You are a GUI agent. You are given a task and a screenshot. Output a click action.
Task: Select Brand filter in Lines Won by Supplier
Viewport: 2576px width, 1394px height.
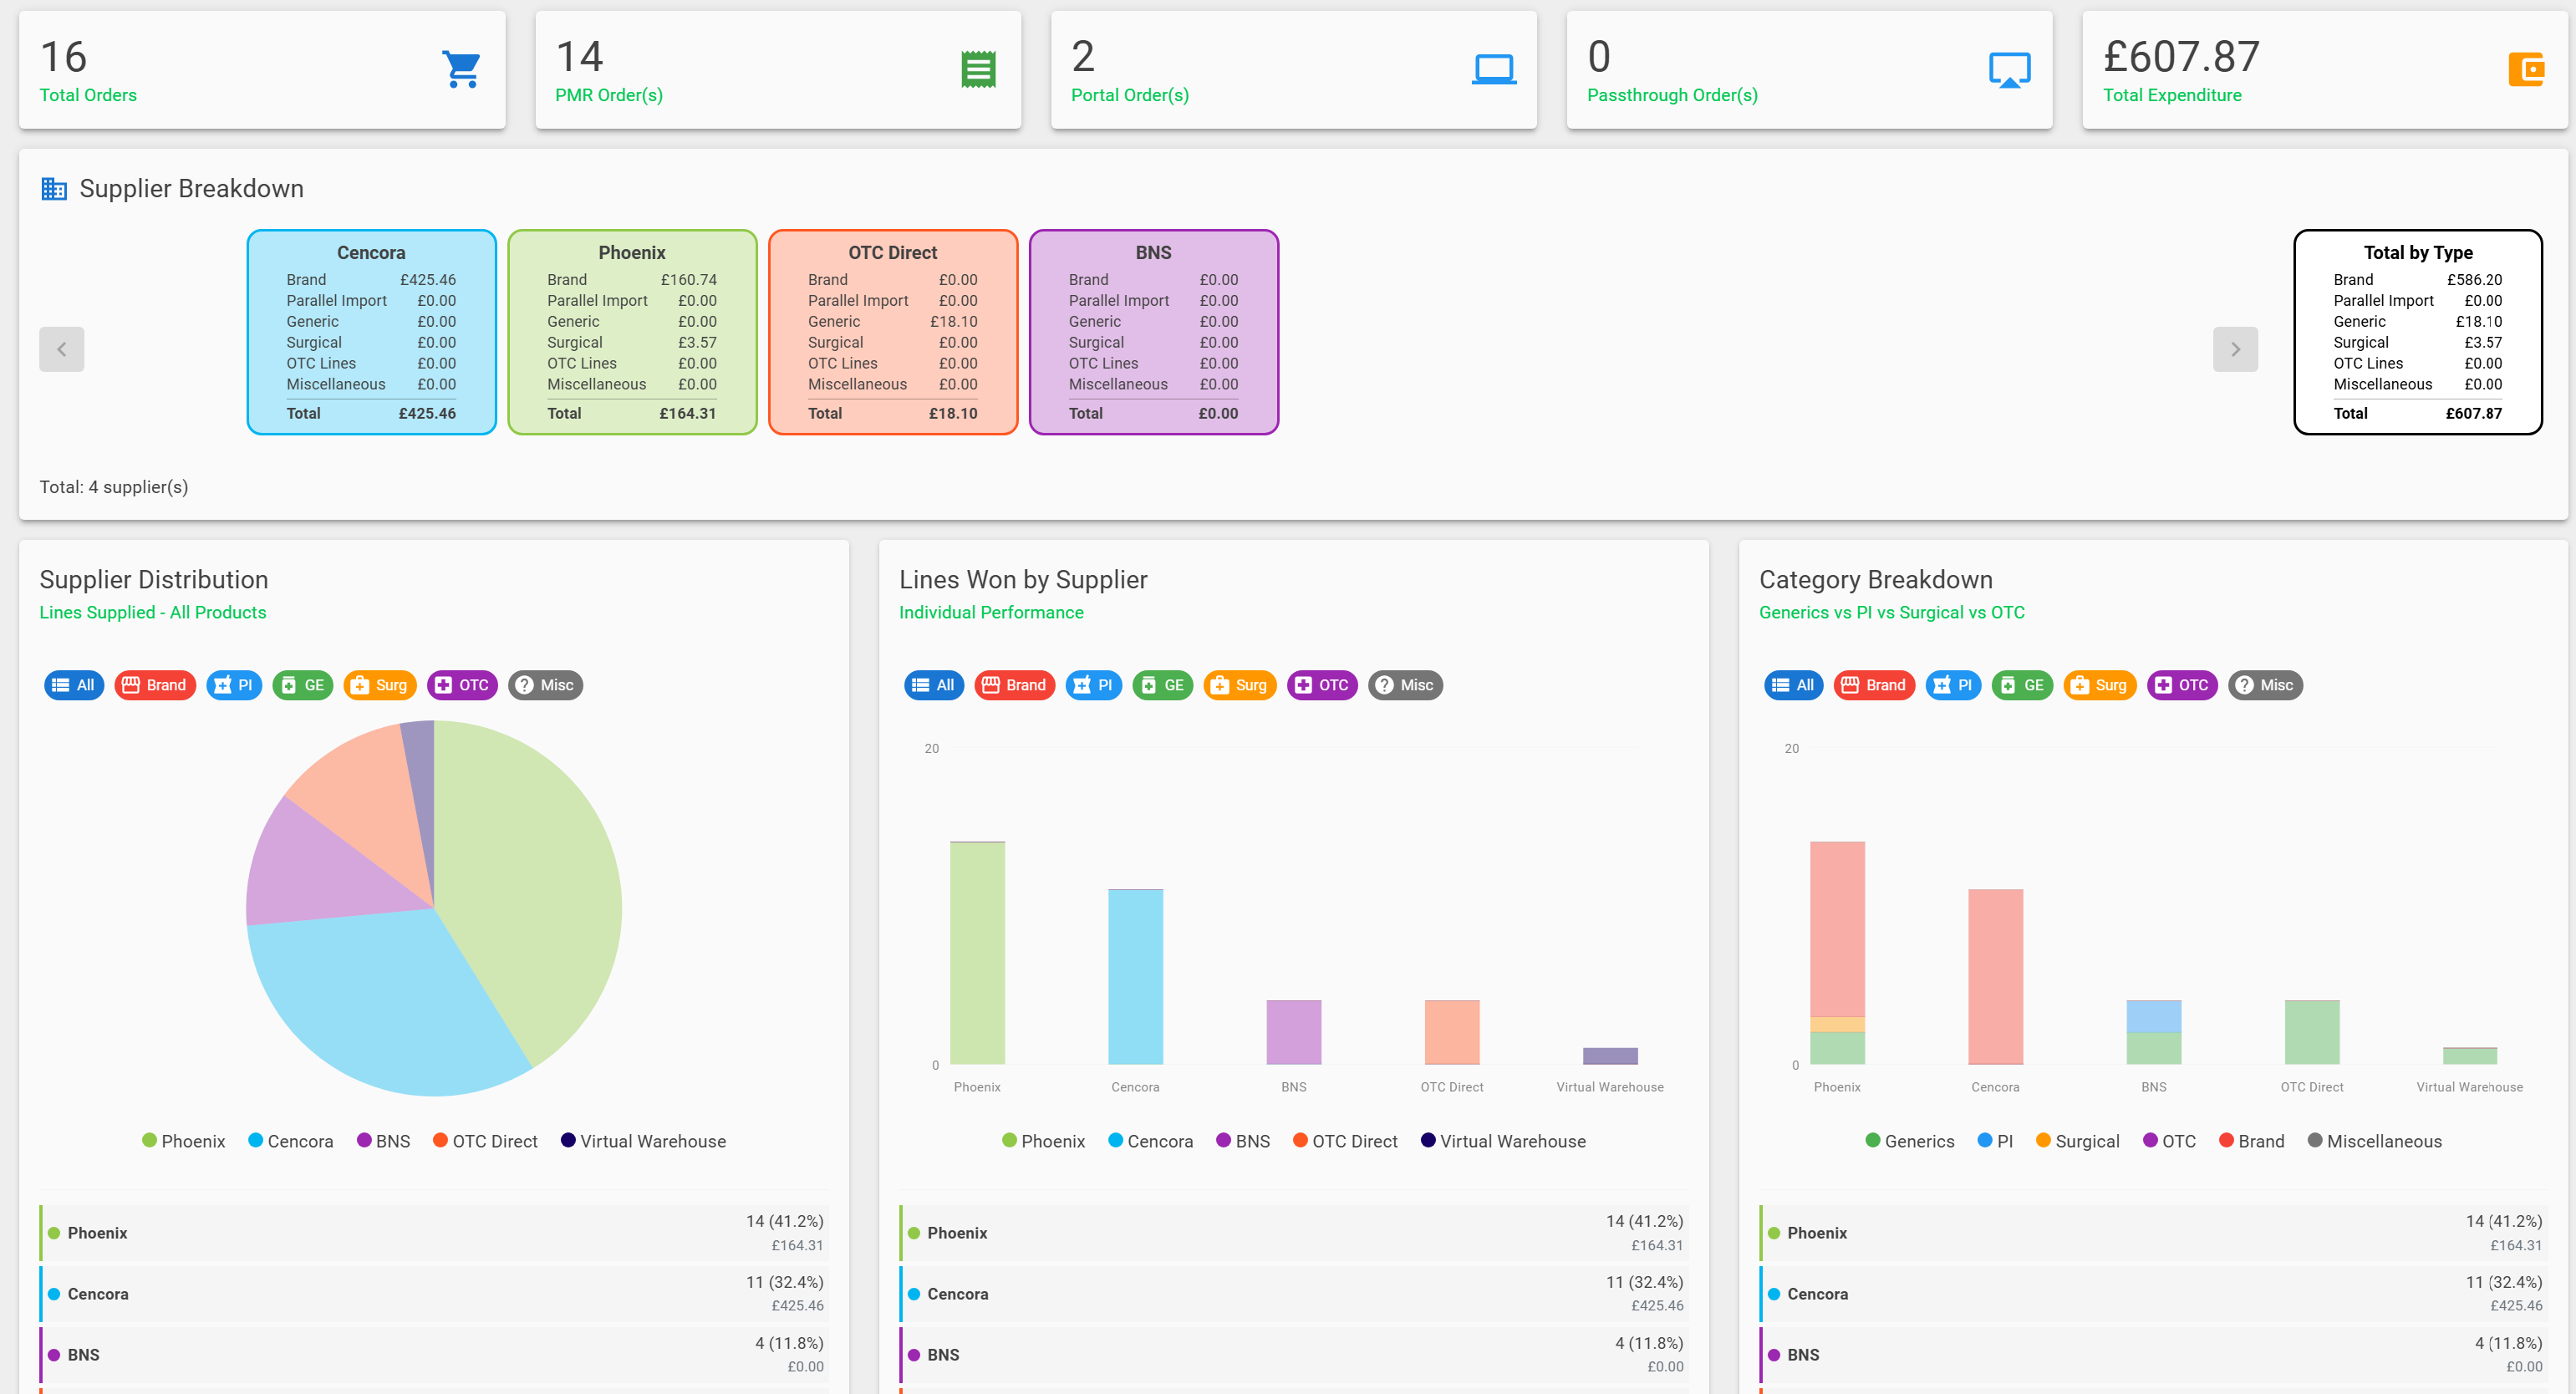(1015, 685)
